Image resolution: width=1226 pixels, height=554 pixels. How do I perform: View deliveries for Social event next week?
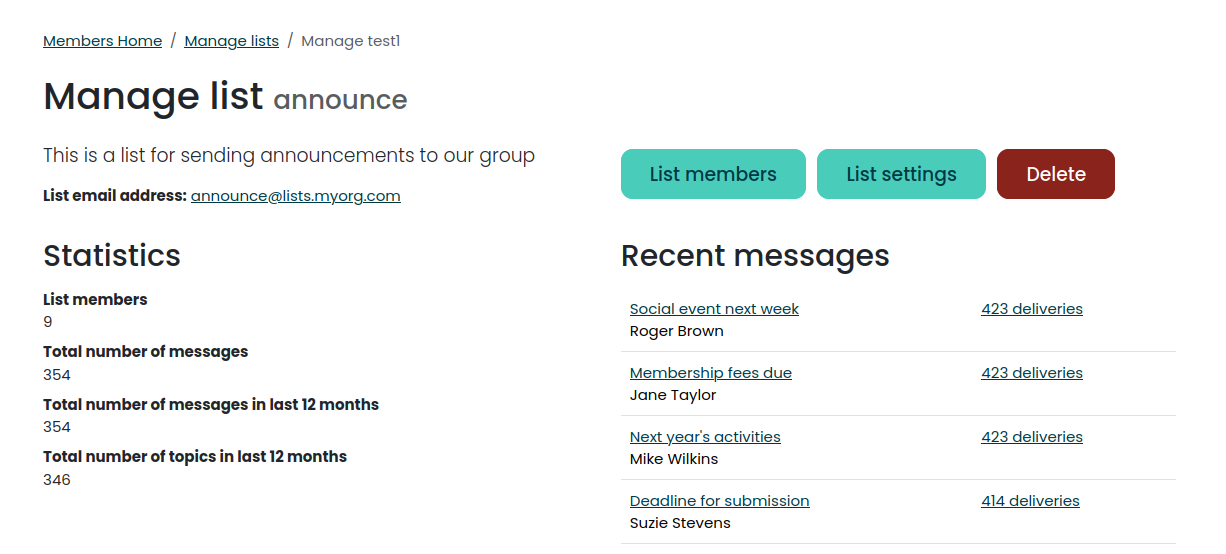(1031, 309)
